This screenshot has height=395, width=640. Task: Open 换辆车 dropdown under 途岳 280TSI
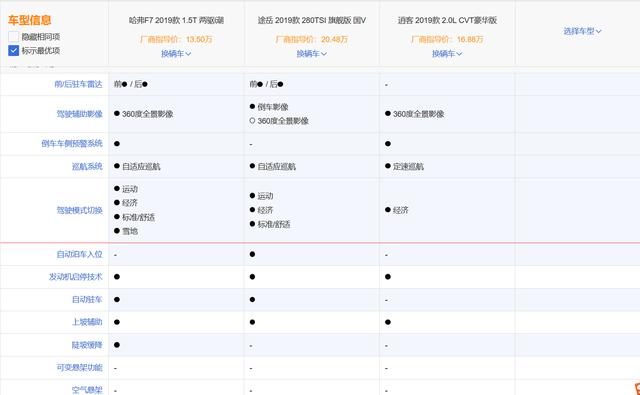point(311,53)
